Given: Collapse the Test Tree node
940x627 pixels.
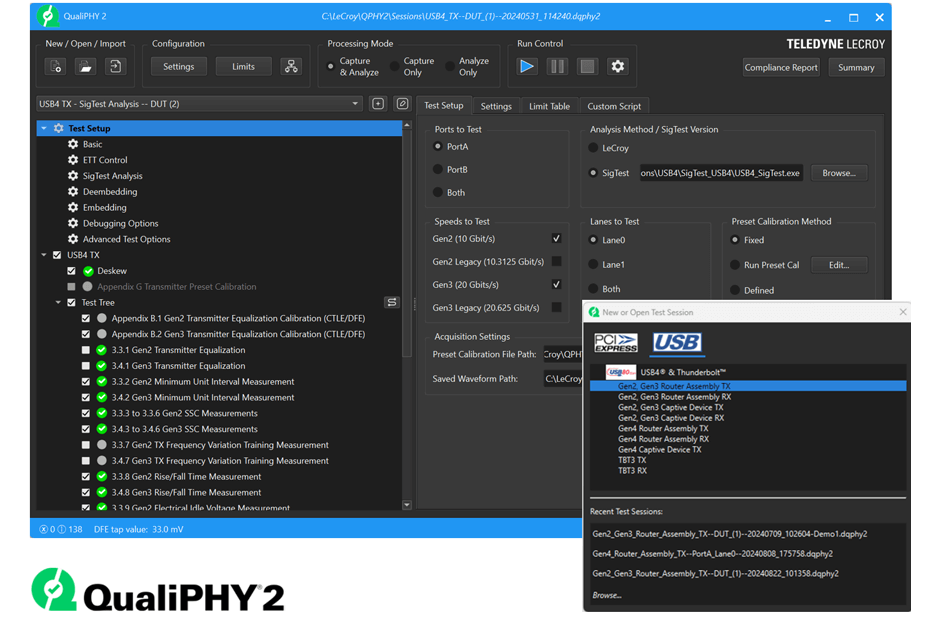Looking at the screenshot, I should point(58,303).
